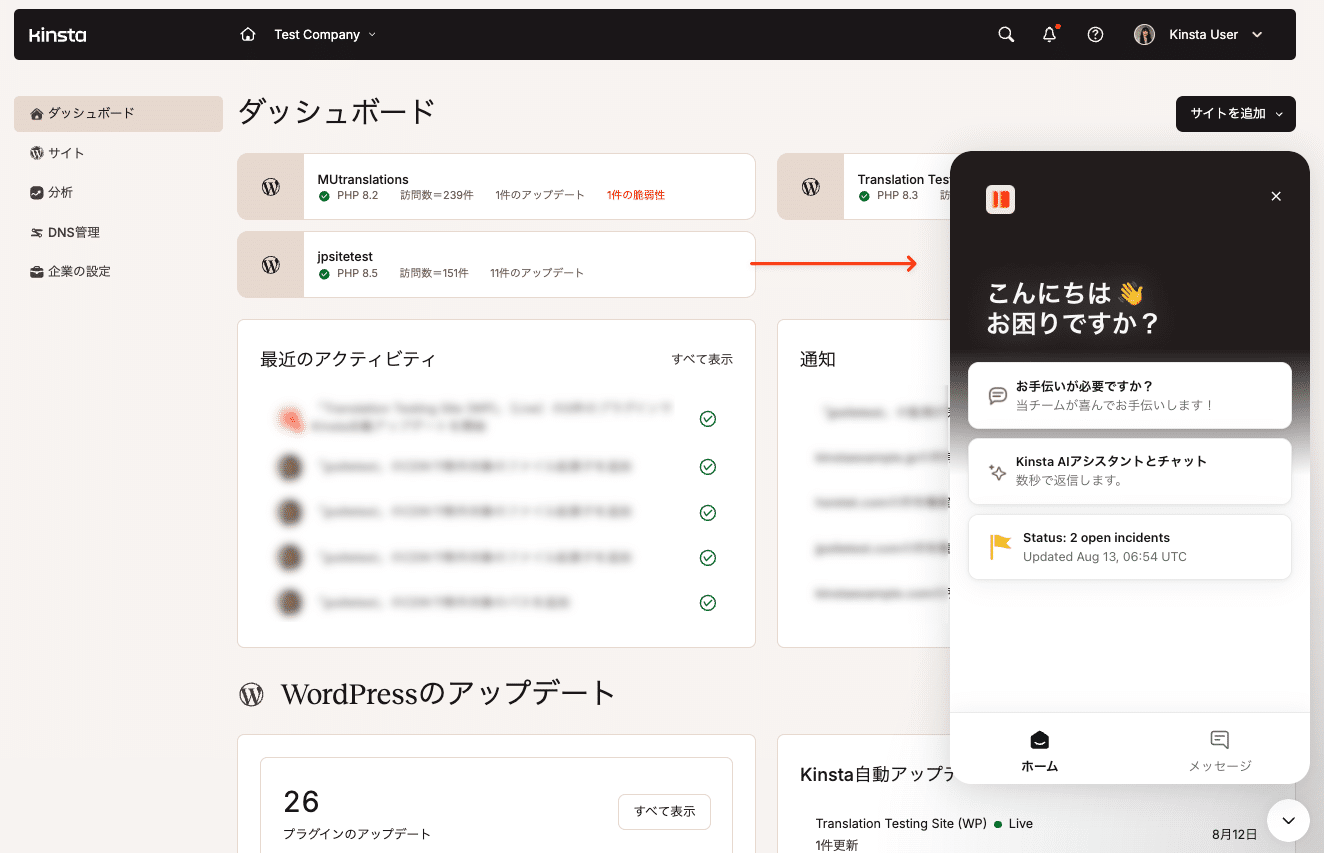Open the home icon in top bar
This screenshot has height=853, width=1324.
[248, 34]
